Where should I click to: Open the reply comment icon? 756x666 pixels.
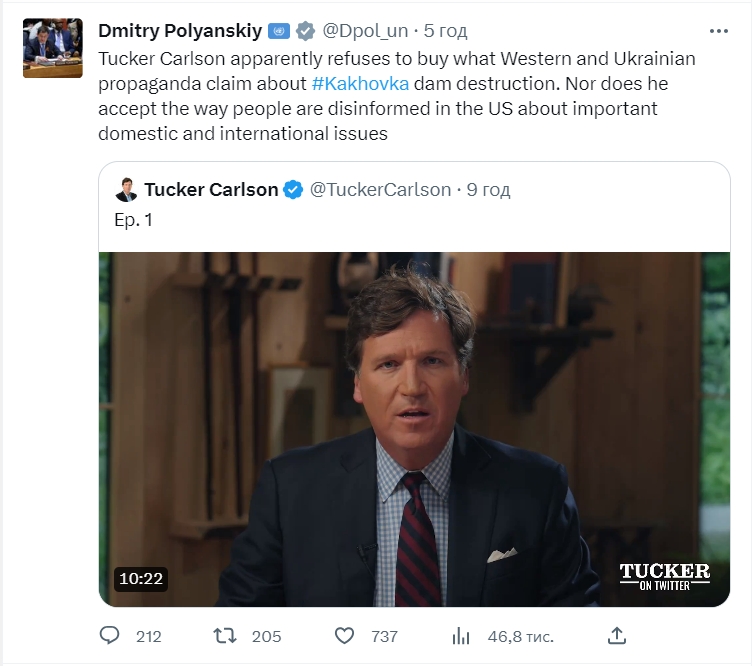(109, 636)
